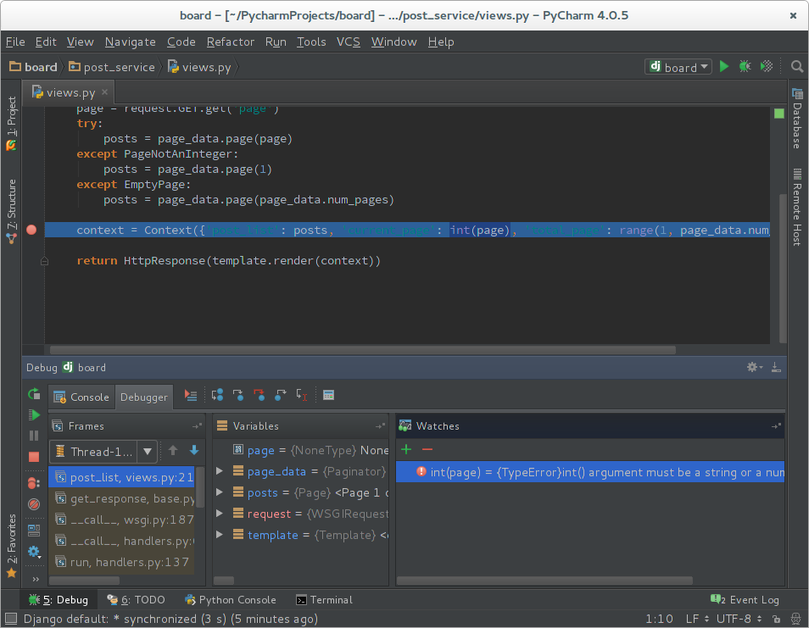
Task: Select the Debugger tab
Action: 144,397
